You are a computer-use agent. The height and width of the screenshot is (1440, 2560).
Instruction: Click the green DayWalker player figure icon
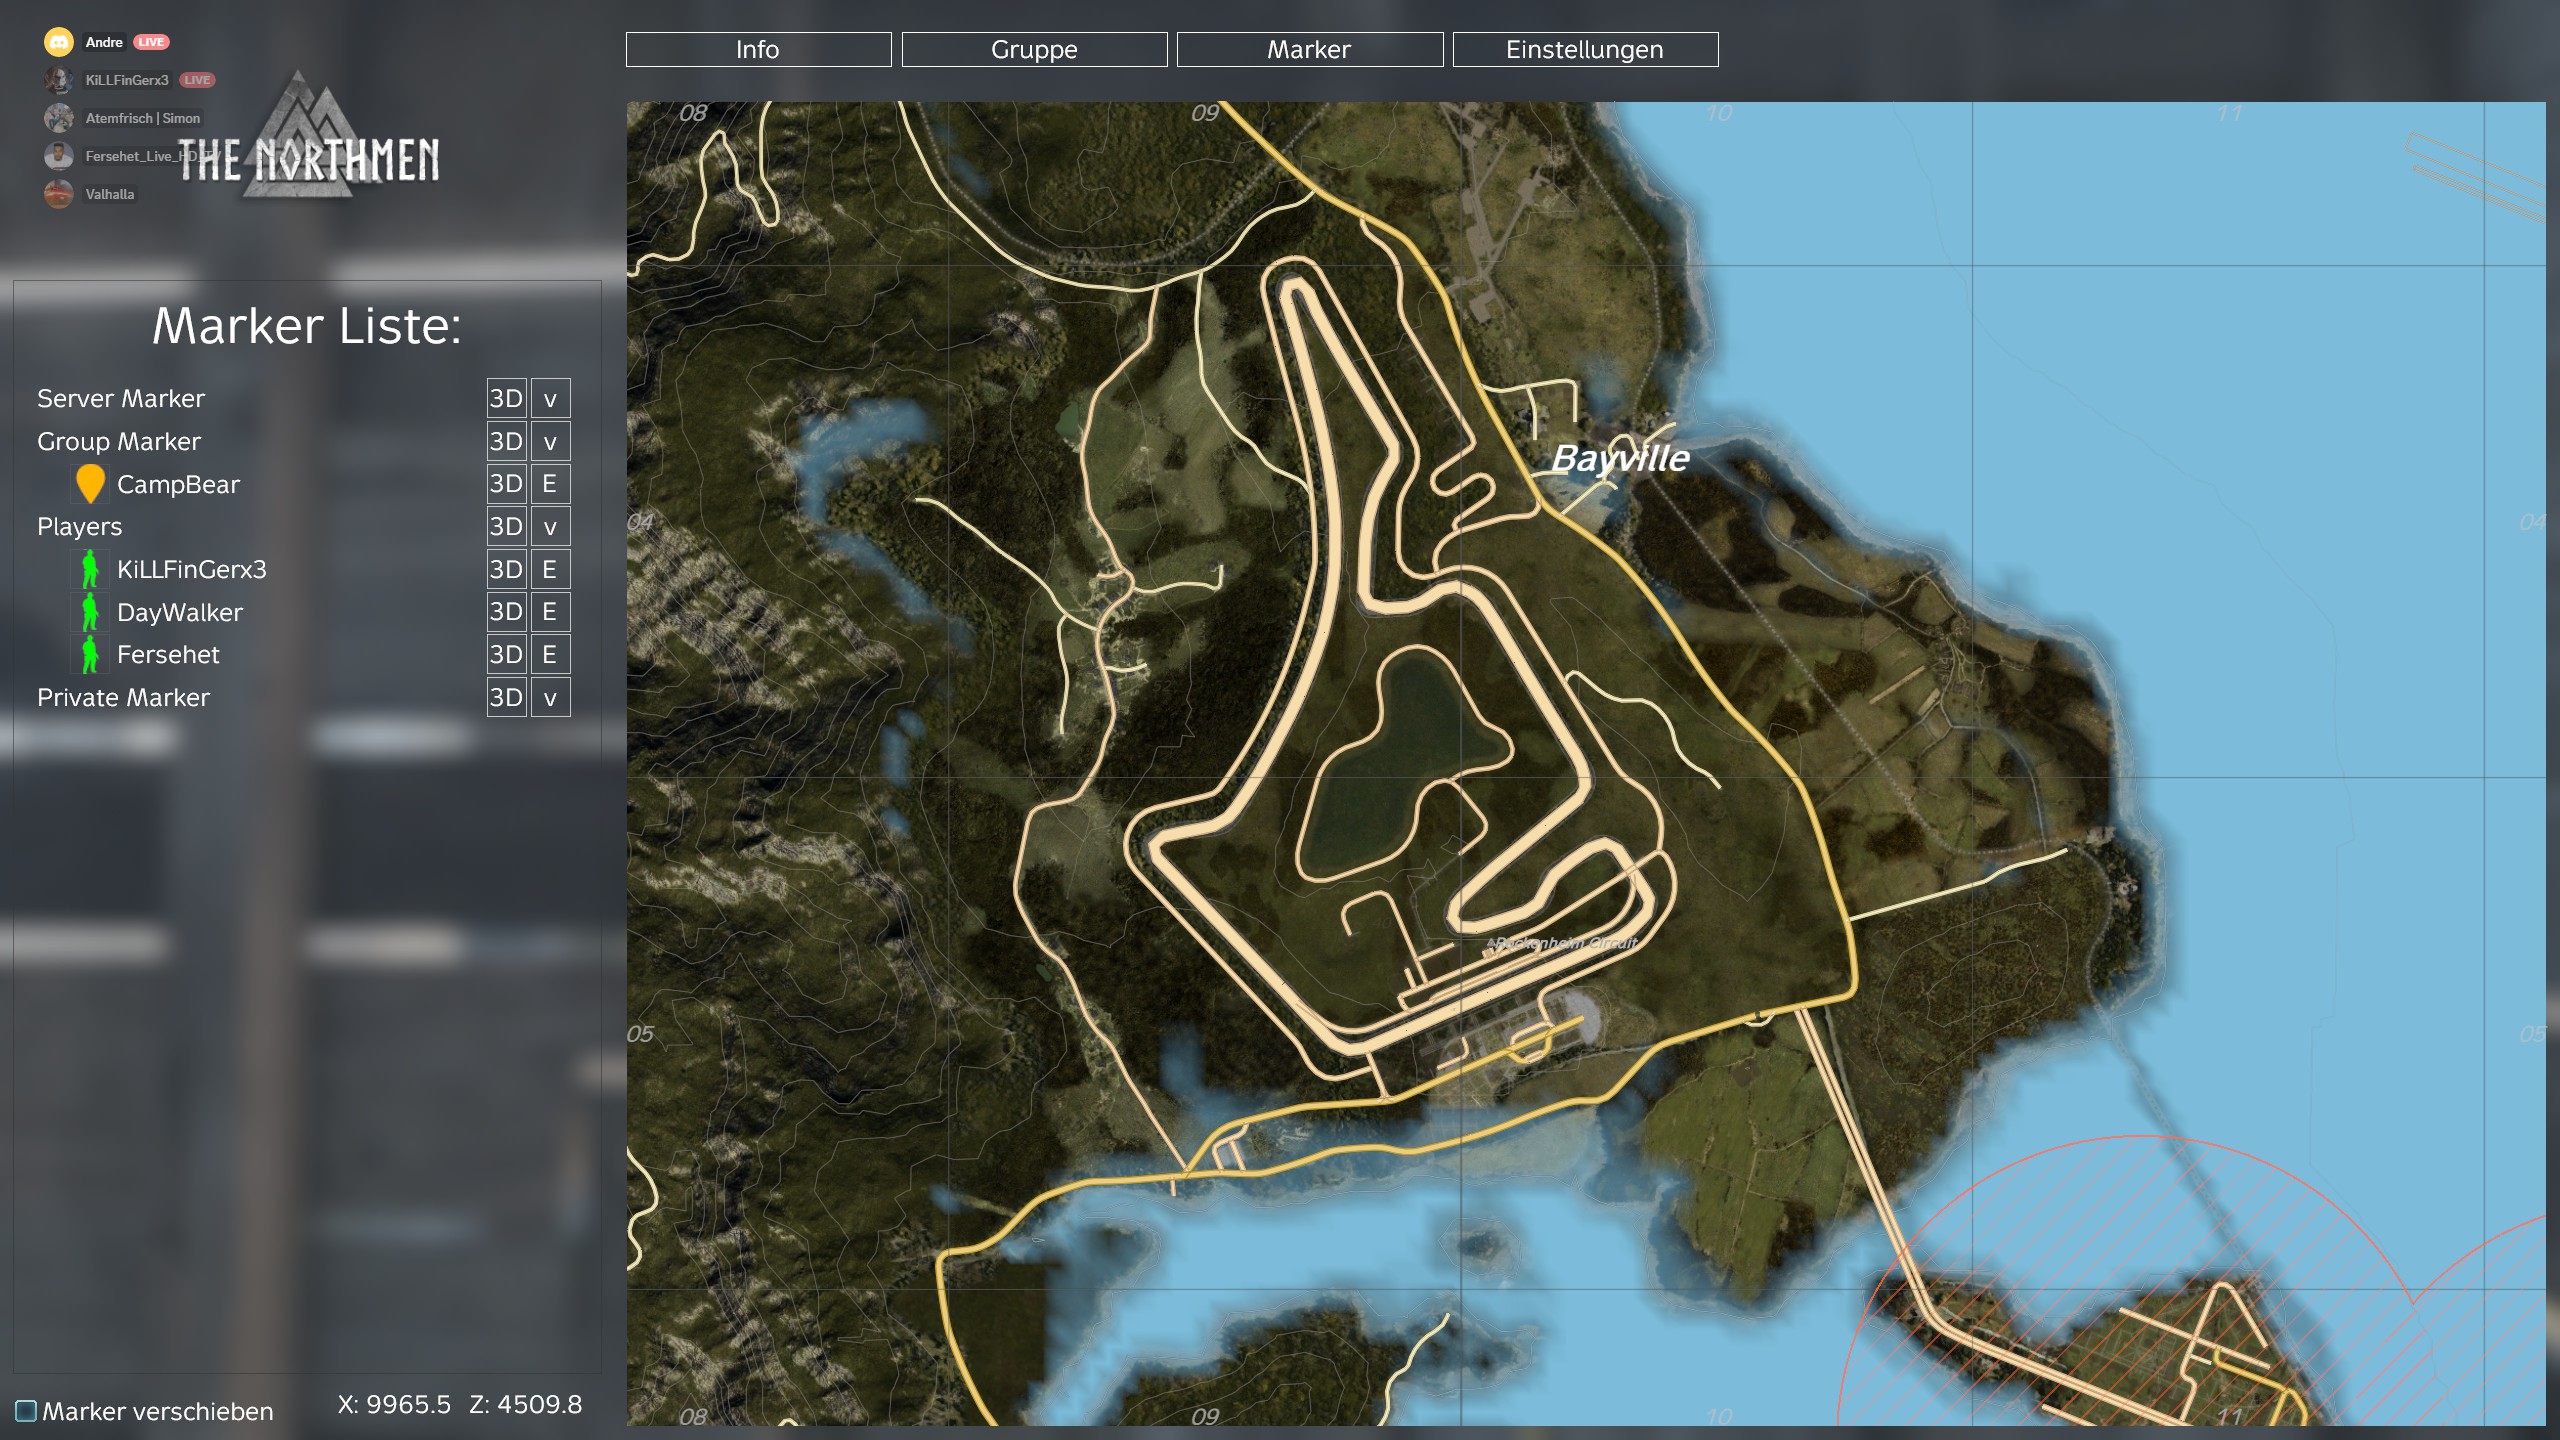tap(90, 612)
